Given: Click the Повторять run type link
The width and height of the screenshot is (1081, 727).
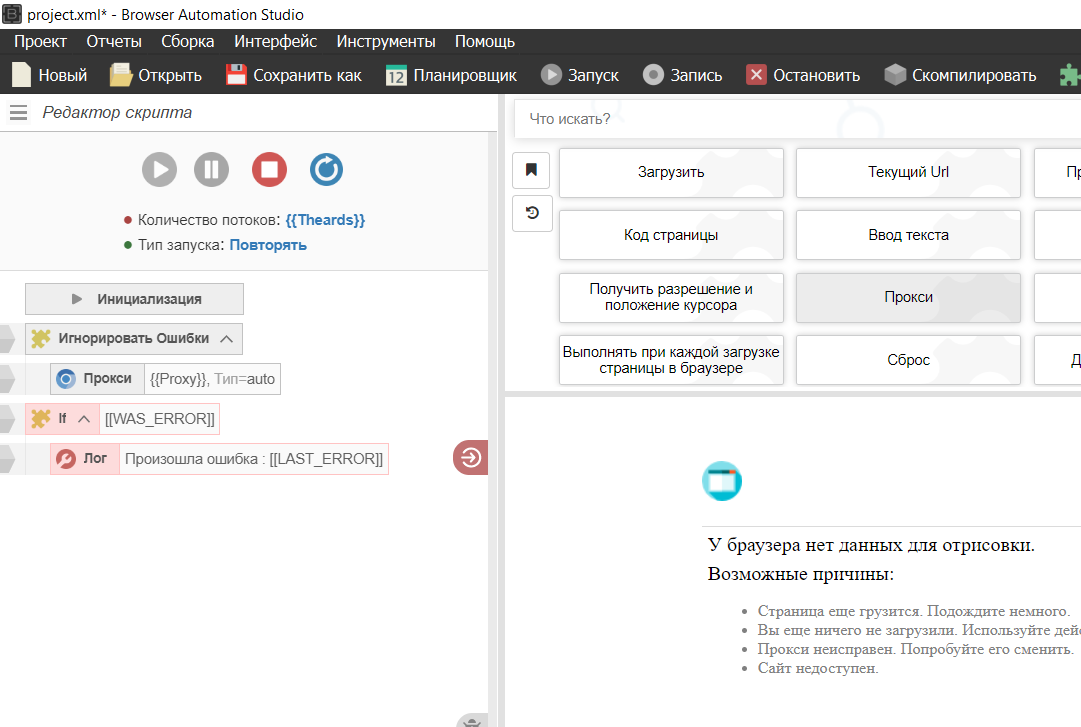Looking at the screenshot, I should 268,245.
